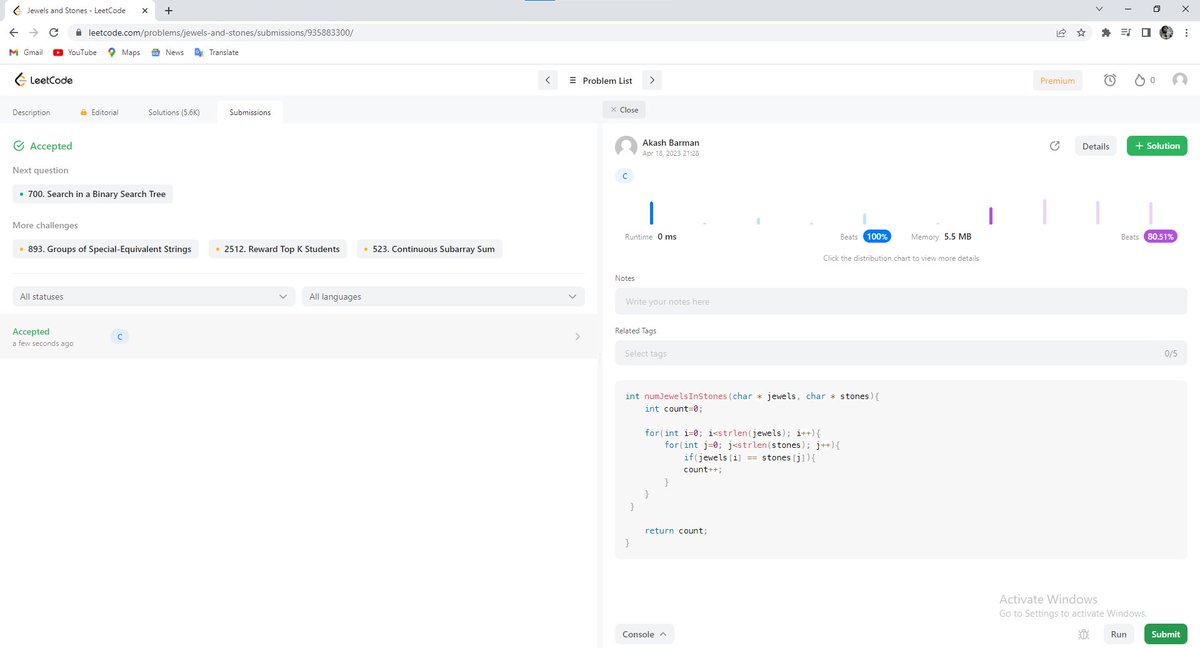Image resolution: width=1200 pixels, height=648 pixels.
Task: Open media control icon in Chrome toolbar
Action: [1126, 32]
